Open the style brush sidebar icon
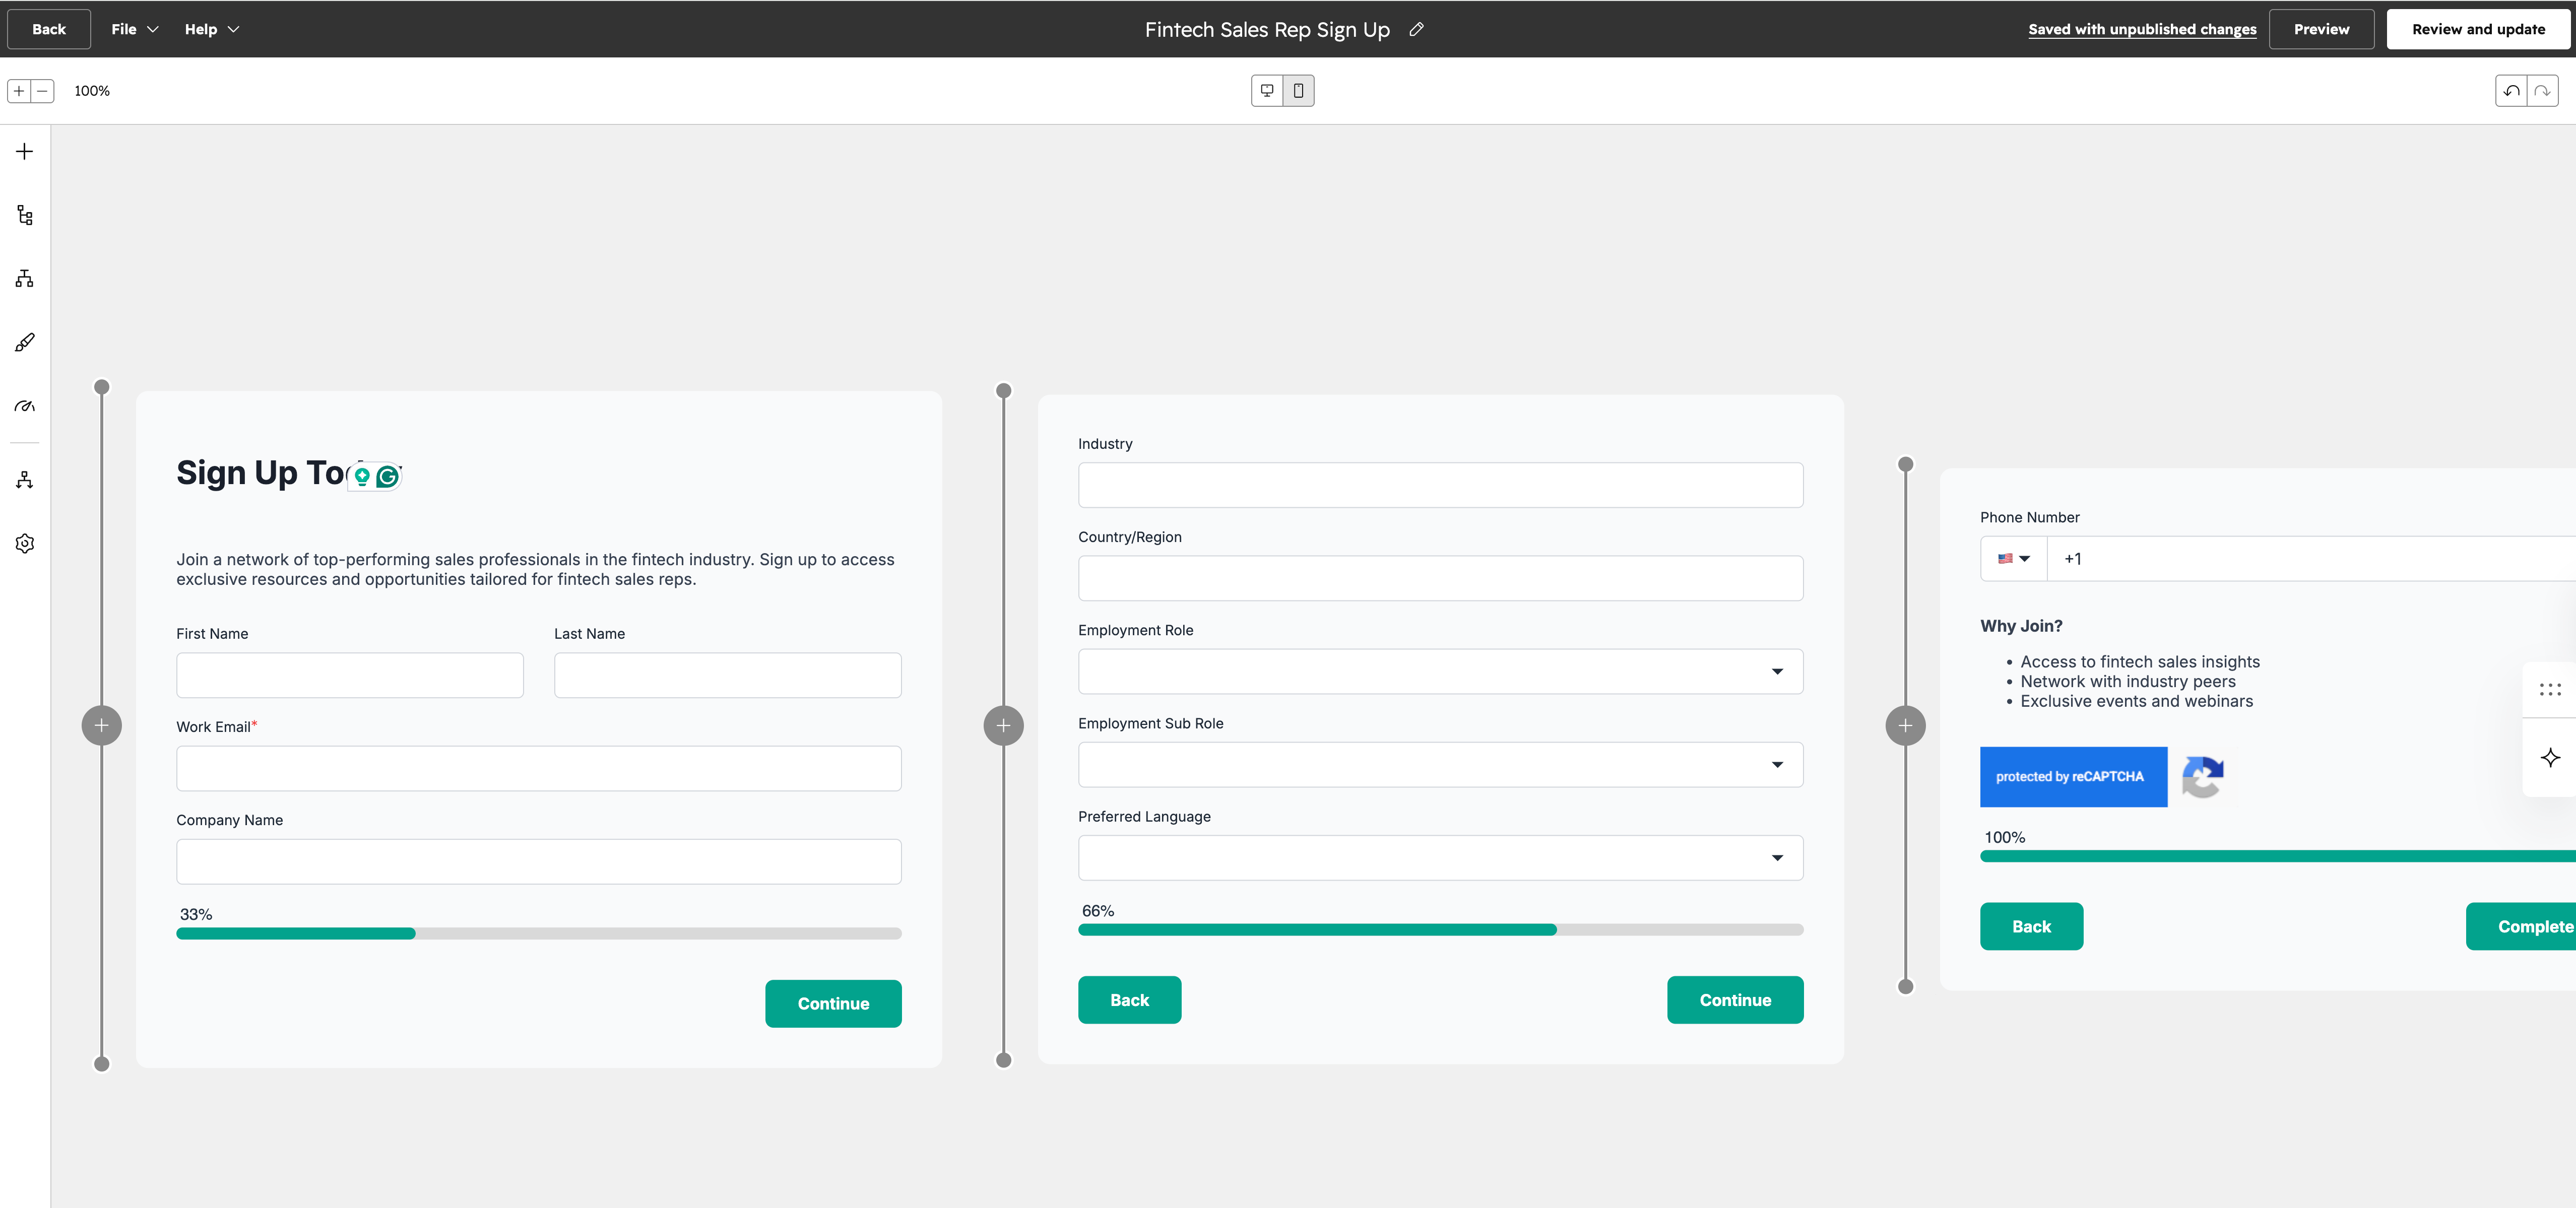Screen dimensions: 2576x1208 pos(25,342)
